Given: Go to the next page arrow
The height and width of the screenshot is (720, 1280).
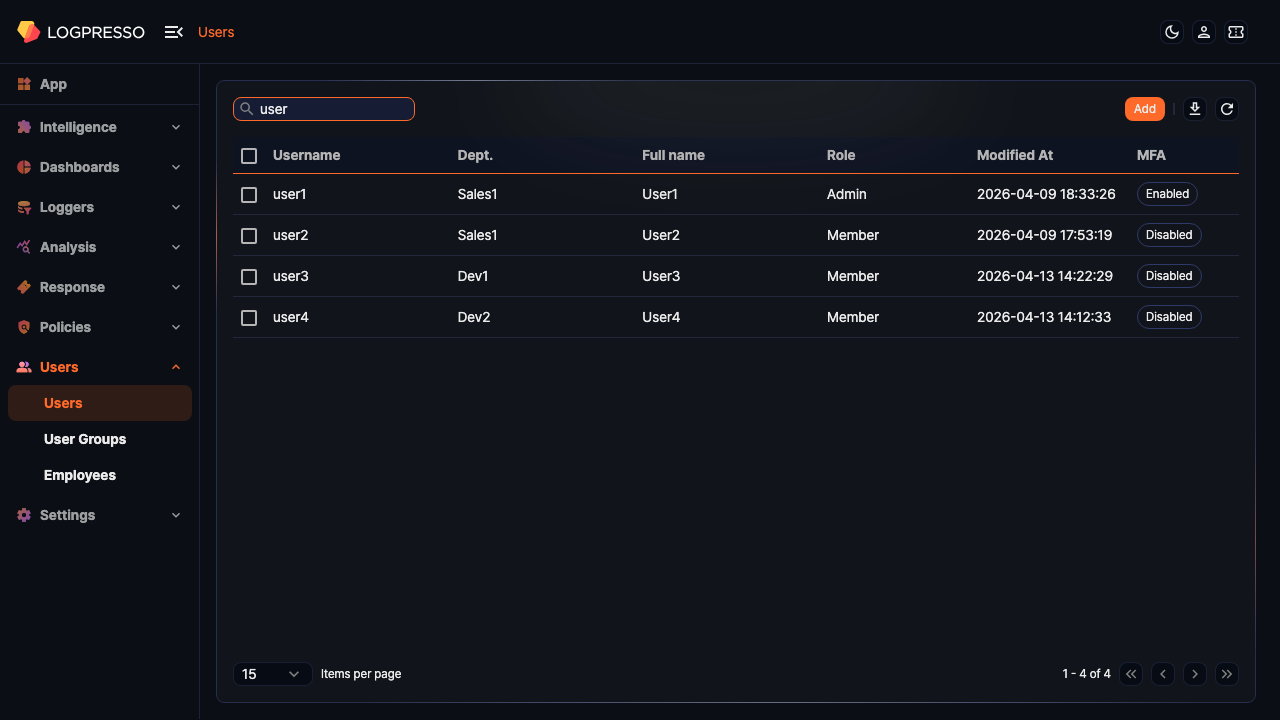Looking at the screenshot, I should [x=1195, y=674].
